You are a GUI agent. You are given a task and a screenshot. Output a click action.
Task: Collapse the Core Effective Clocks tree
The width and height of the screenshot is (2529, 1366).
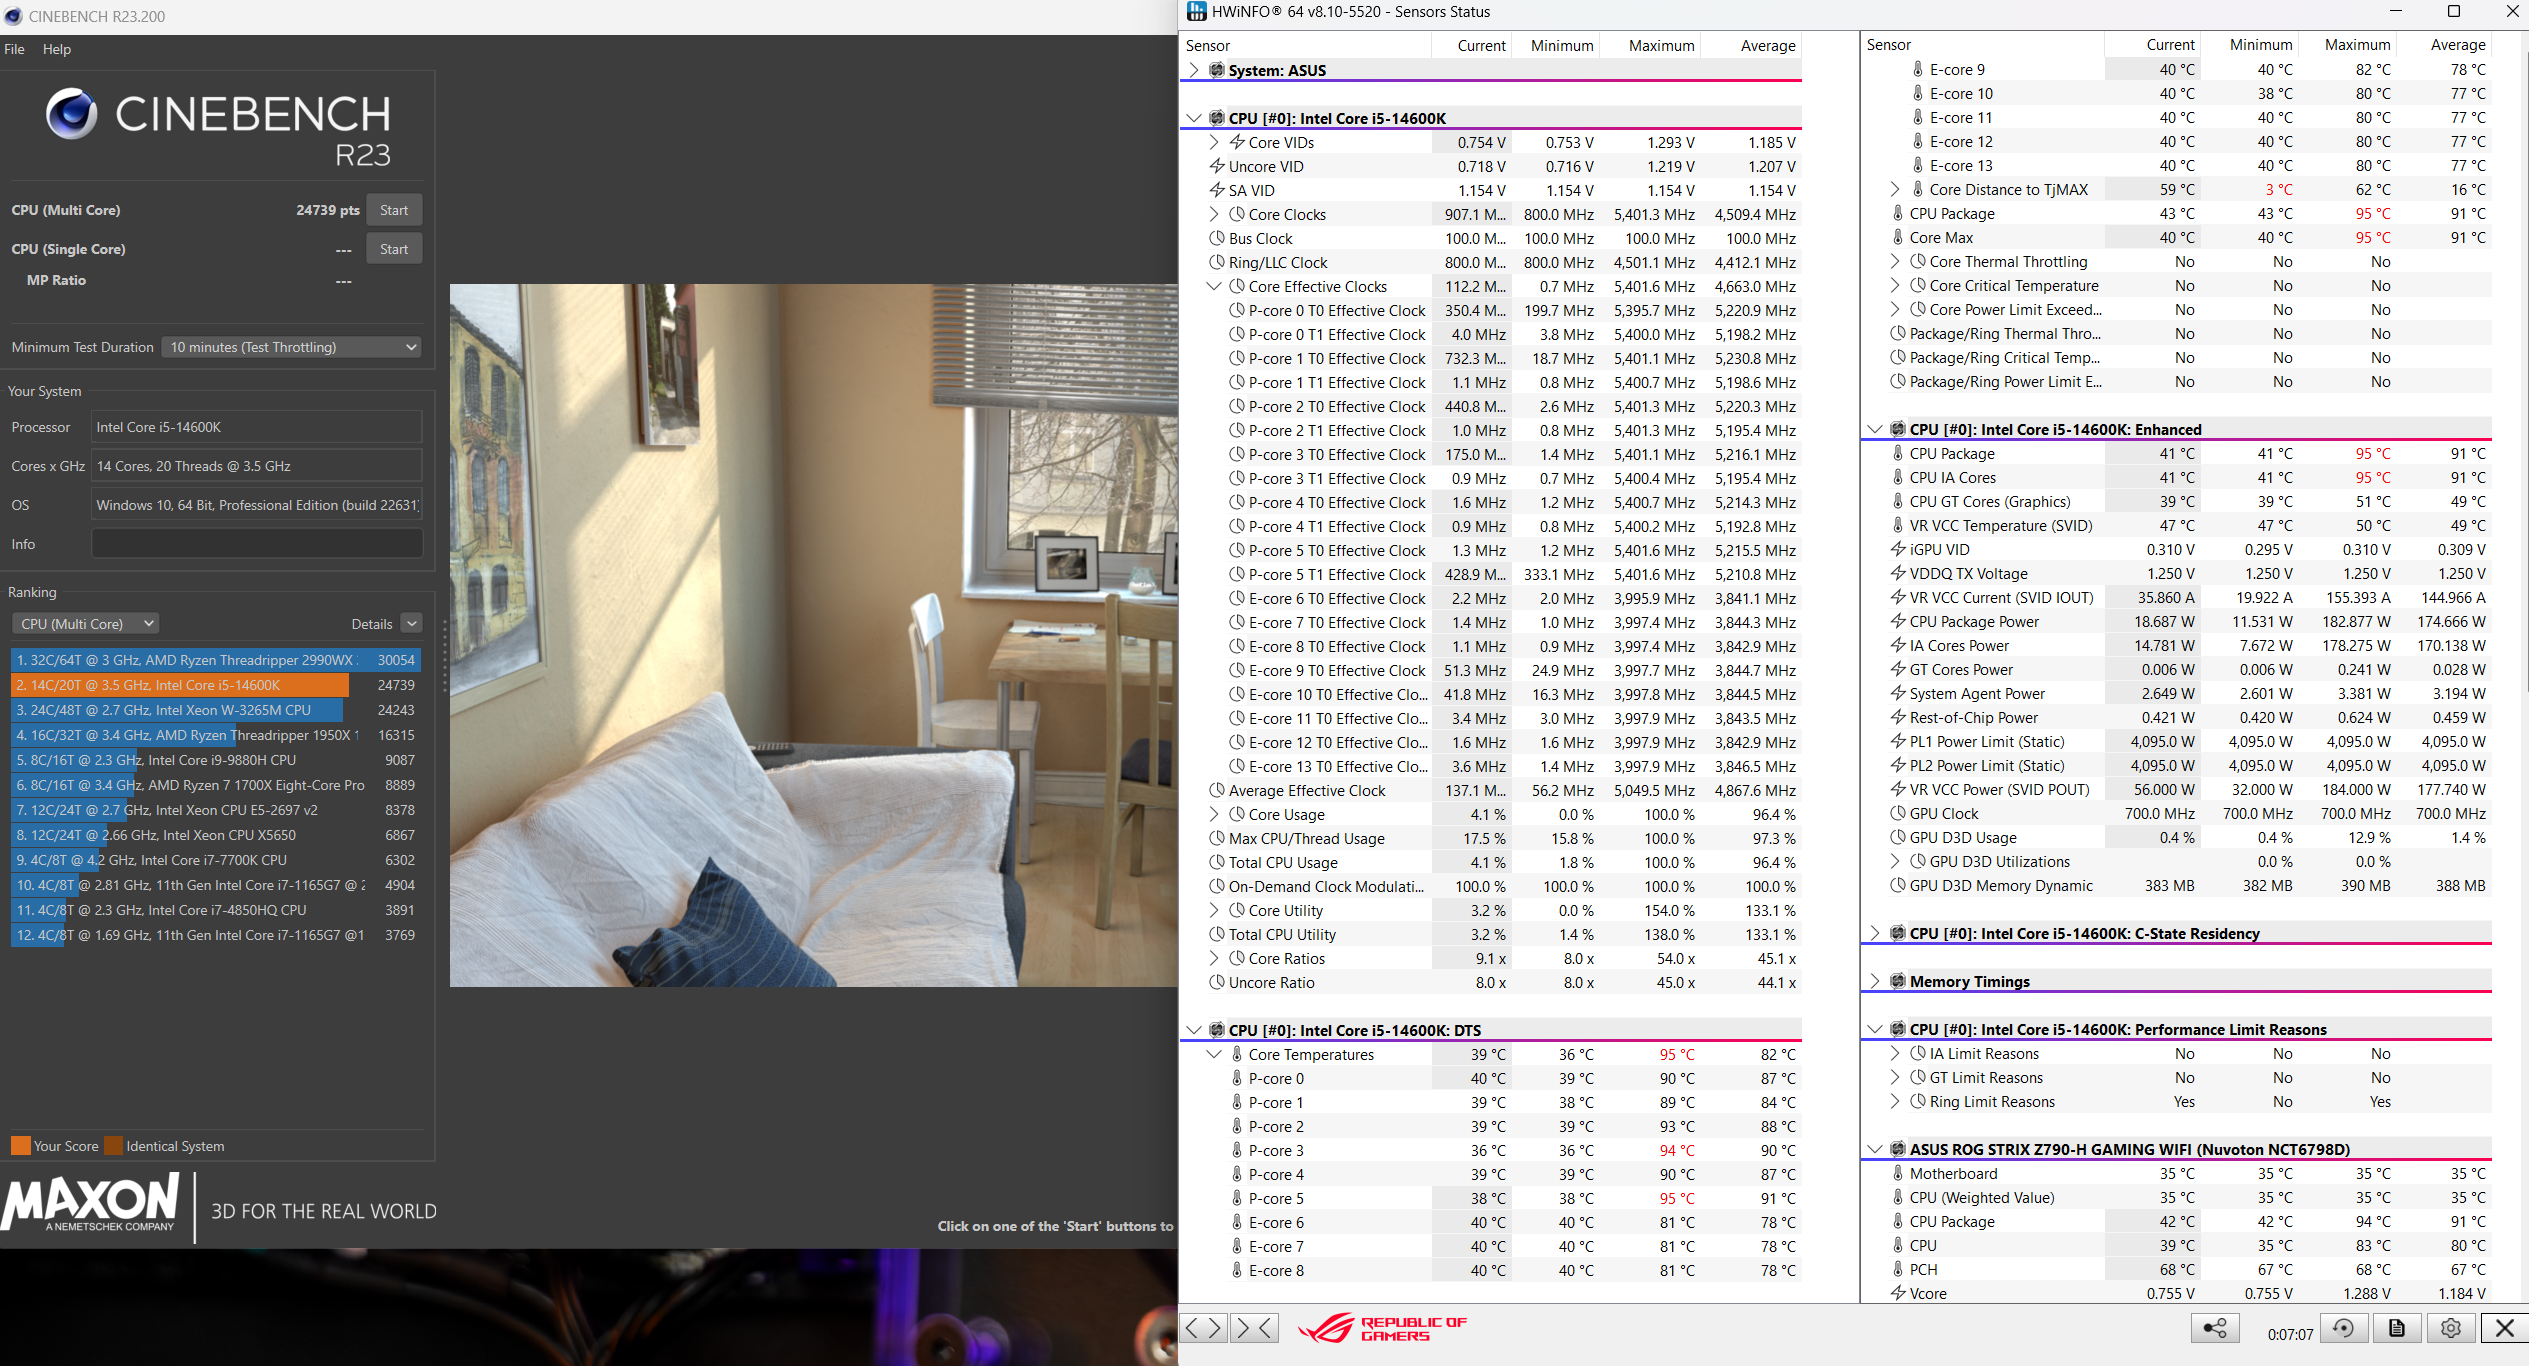(x=1214, y=286)
